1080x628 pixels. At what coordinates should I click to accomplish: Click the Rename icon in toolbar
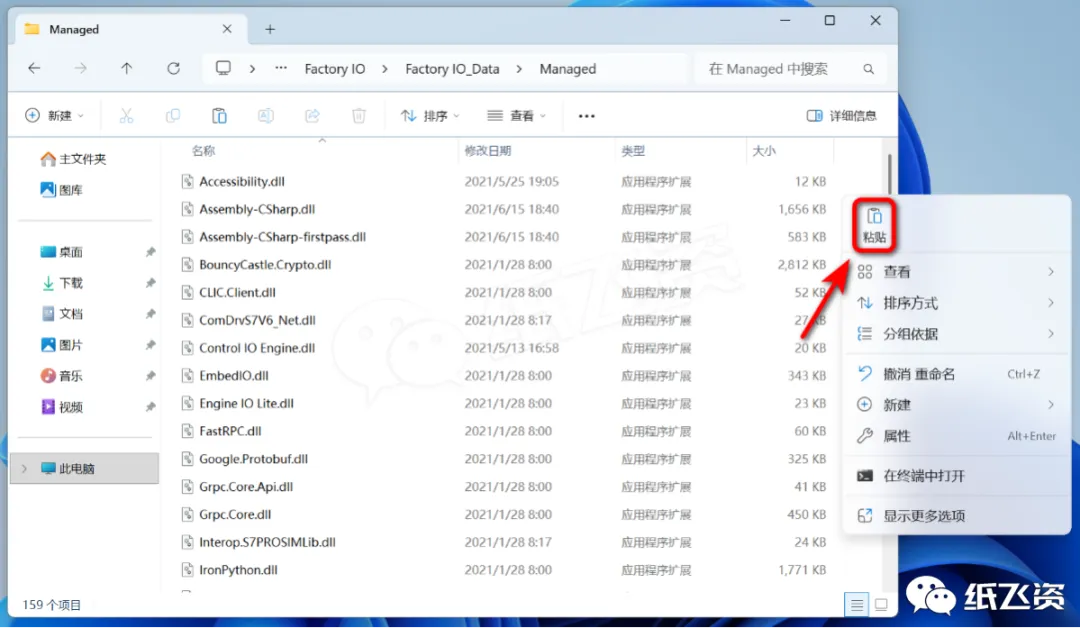point(266,116)
